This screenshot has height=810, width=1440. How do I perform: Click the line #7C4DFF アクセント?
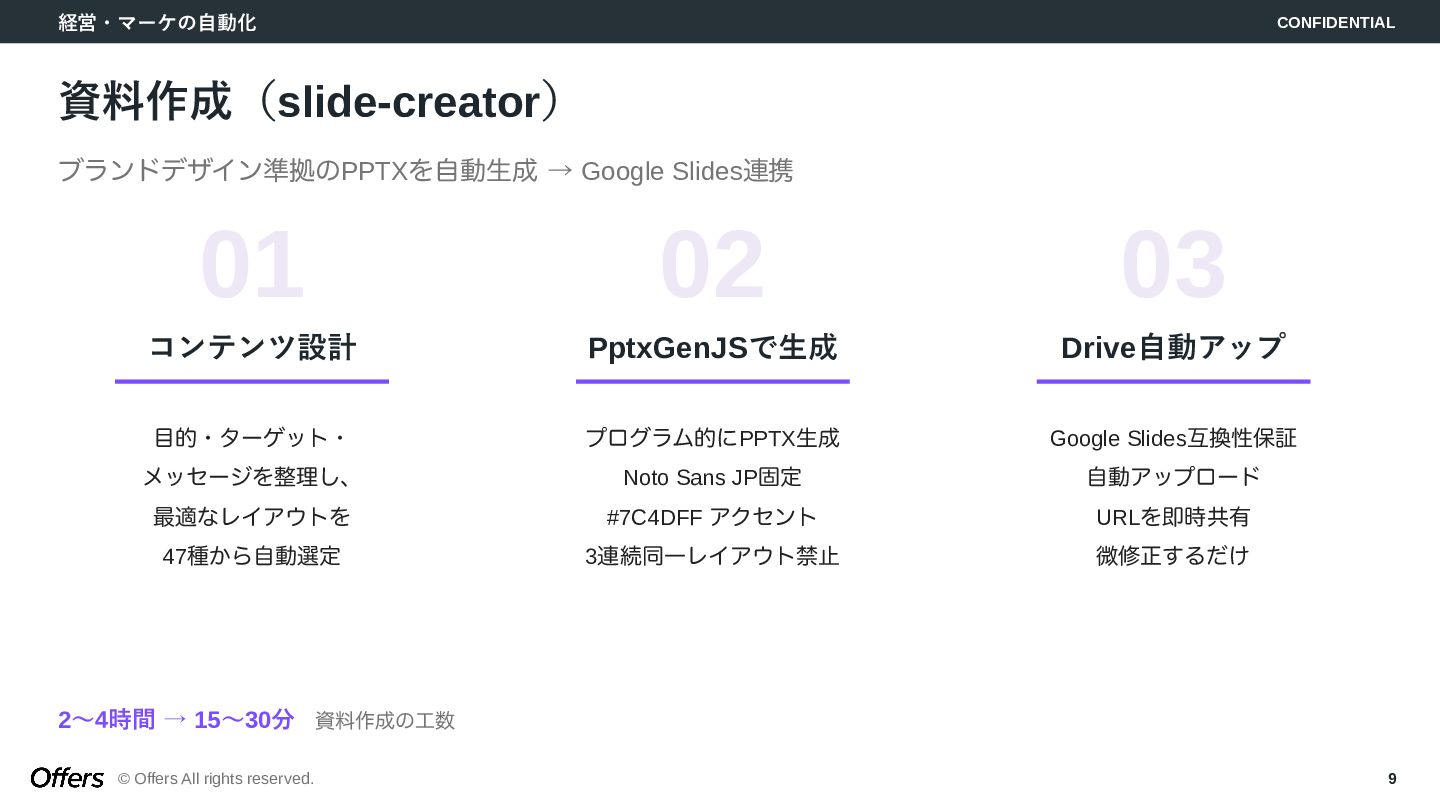712,516
